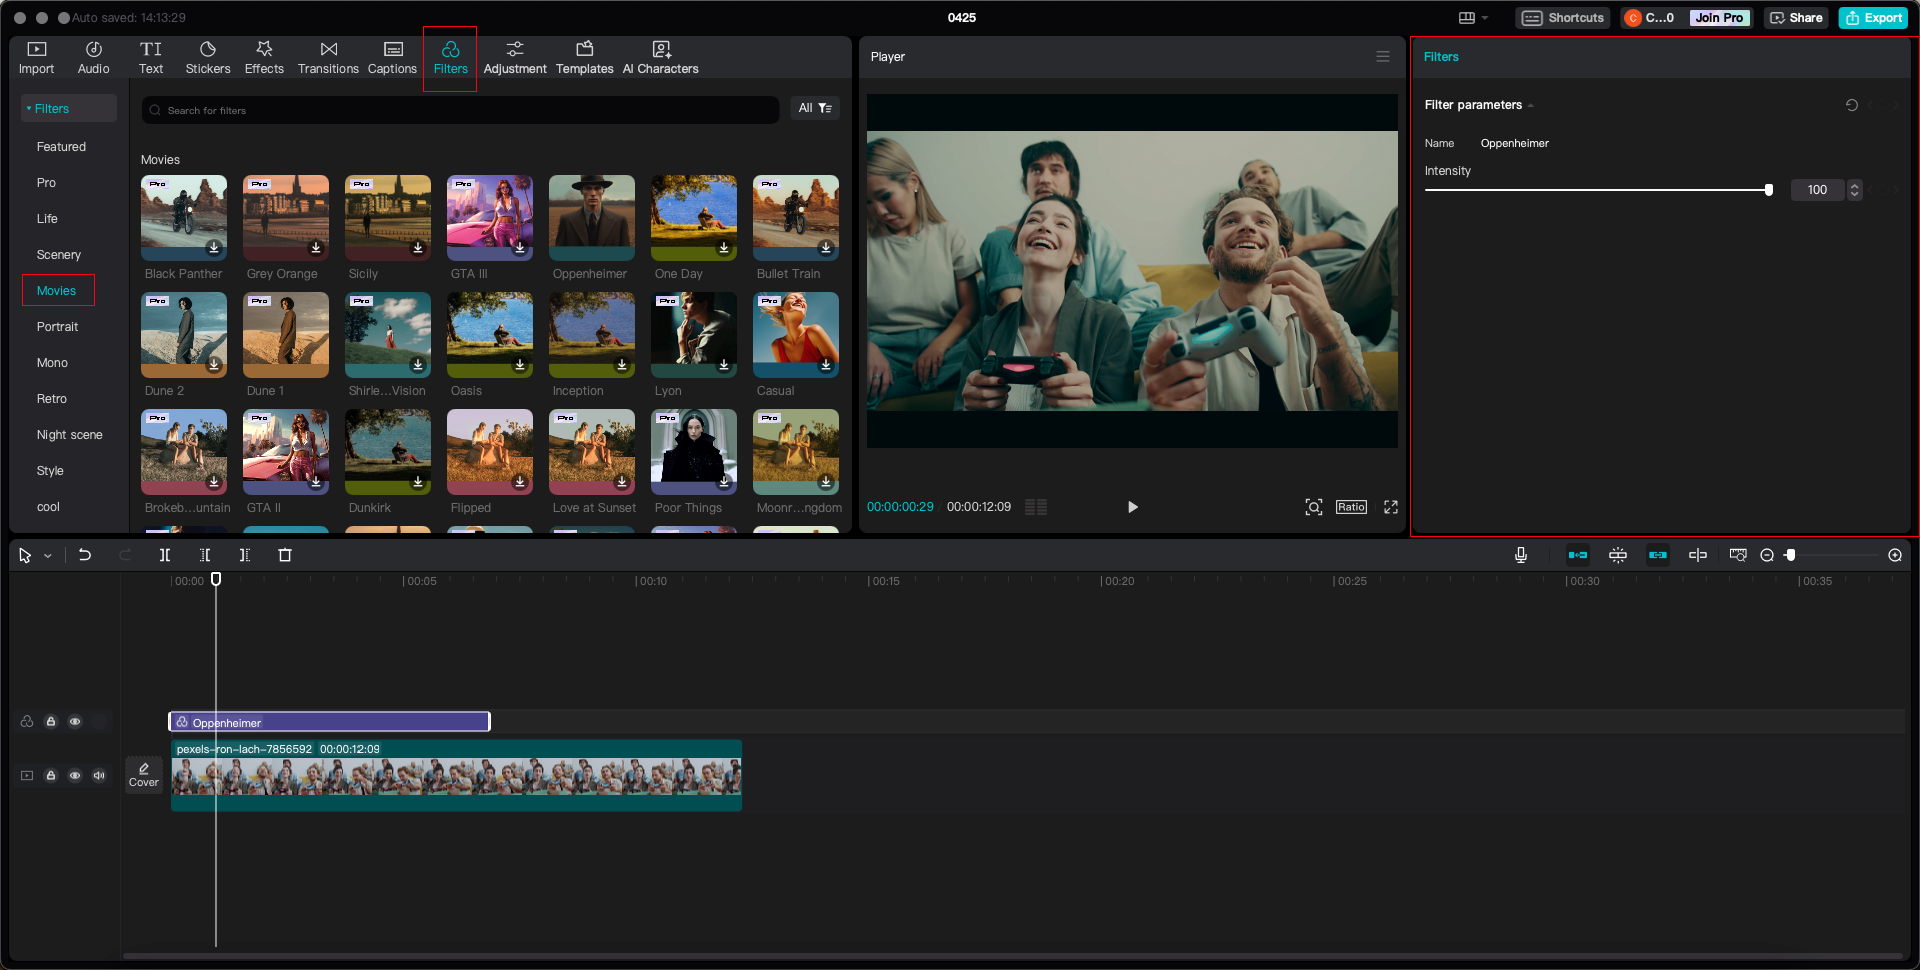Hide the Oppenheimer filter track visibility

click(74, 721)
